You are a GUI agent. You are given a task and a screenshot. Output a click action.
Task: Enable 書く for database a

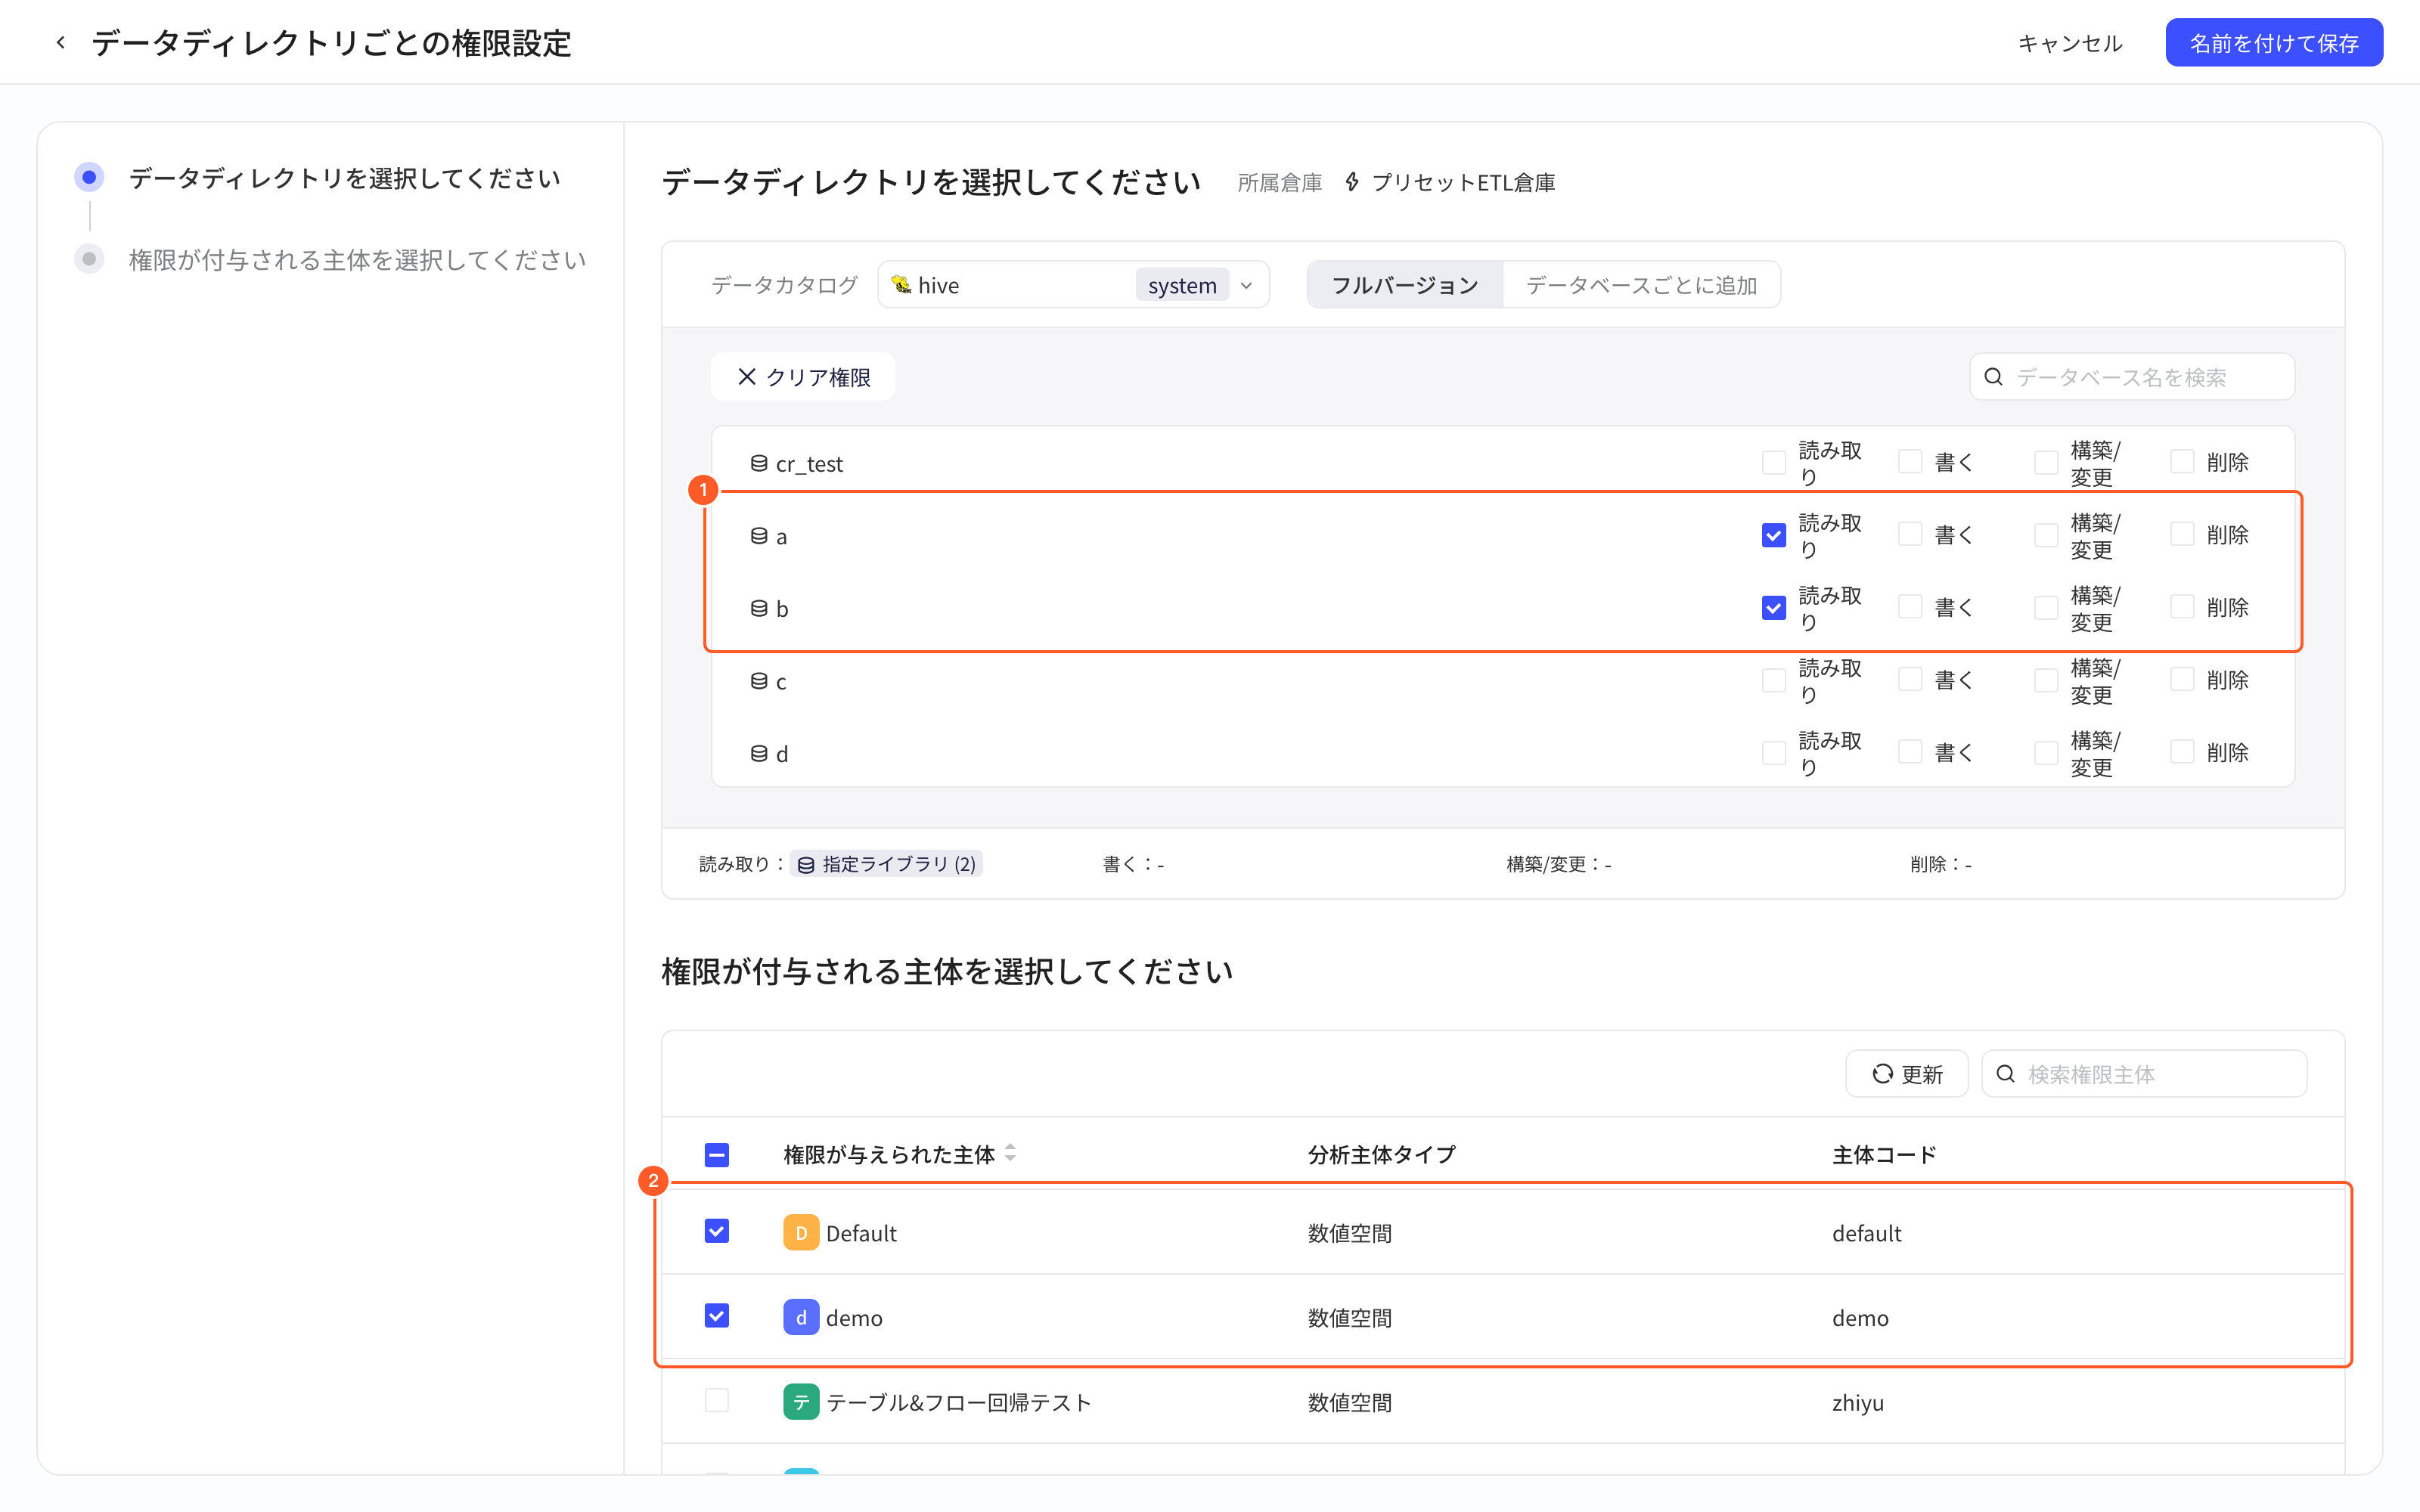click(1910, 535)
